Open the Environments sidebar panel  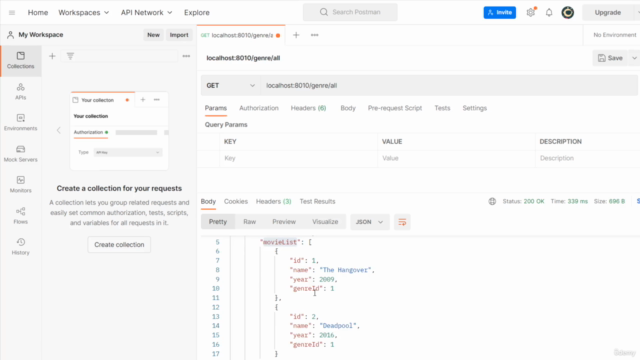[20, 122]
